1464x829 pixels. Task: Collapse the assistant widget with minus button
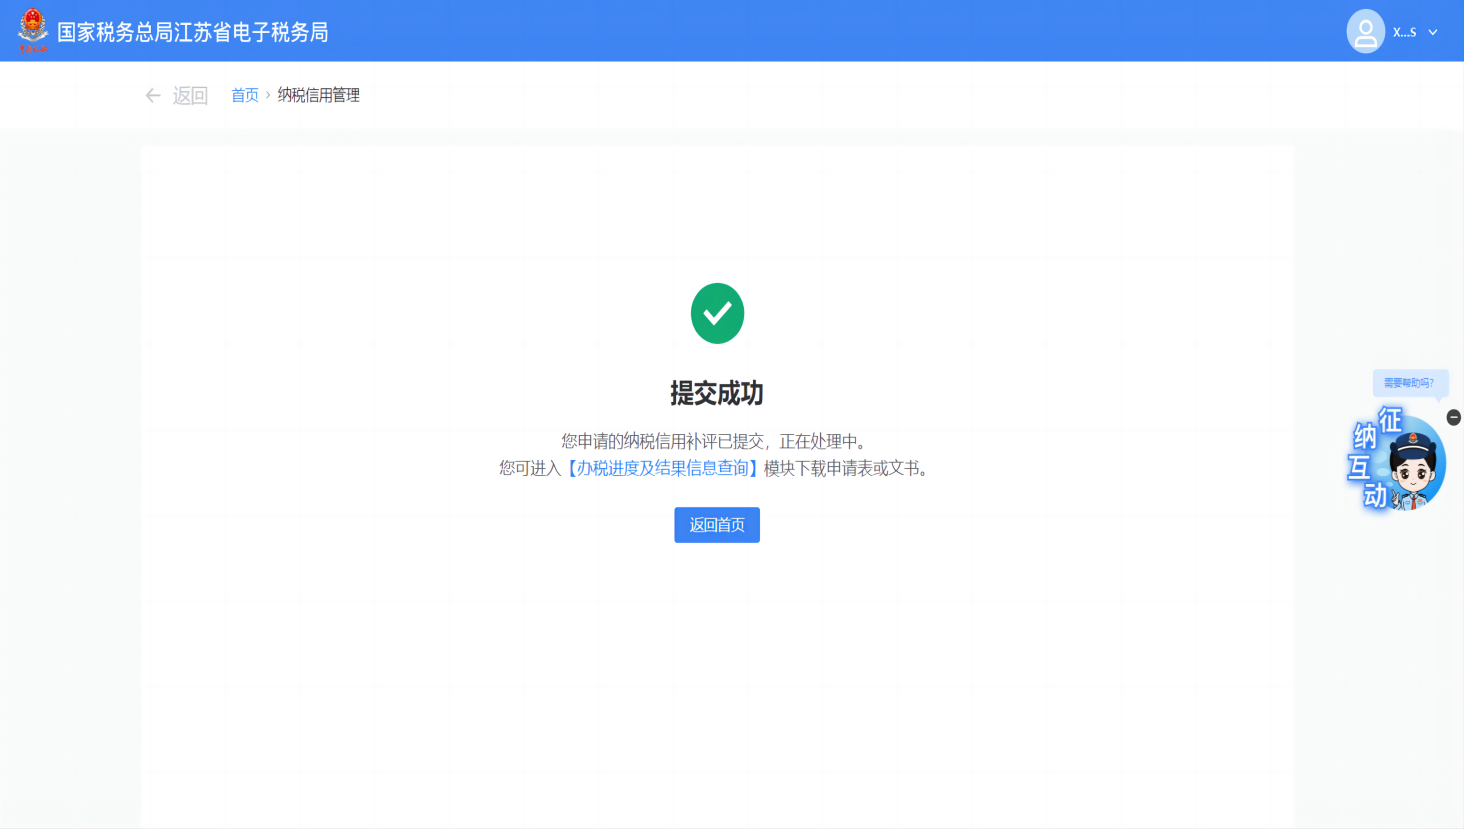point(1454,417)
